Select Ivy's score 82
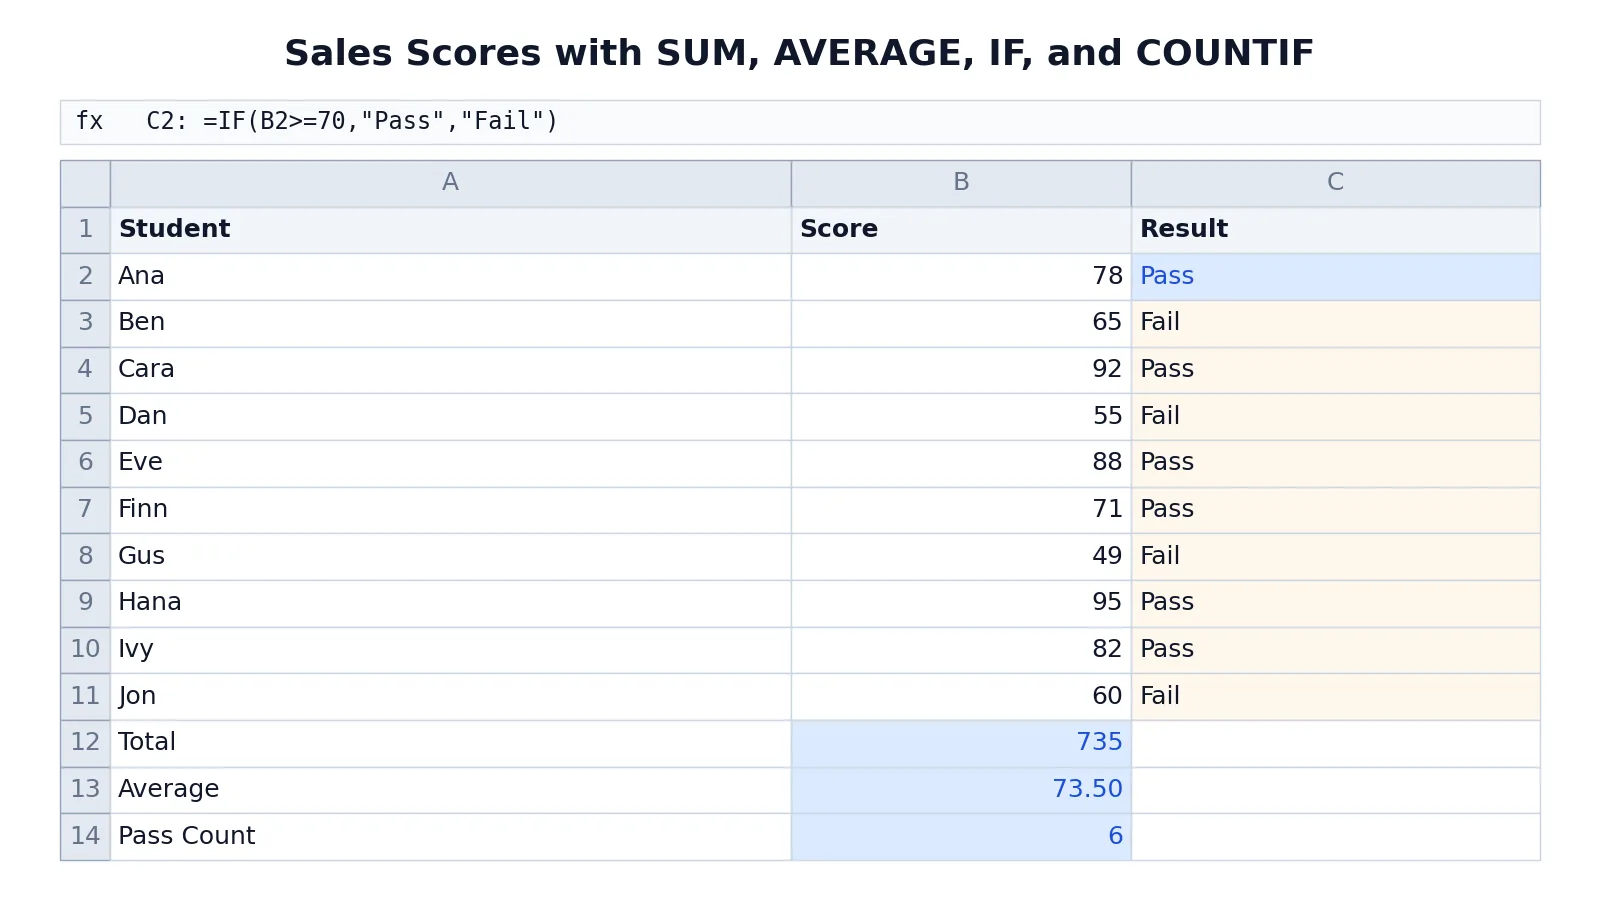Screen dimensions: 1600x900 [961, 650]
